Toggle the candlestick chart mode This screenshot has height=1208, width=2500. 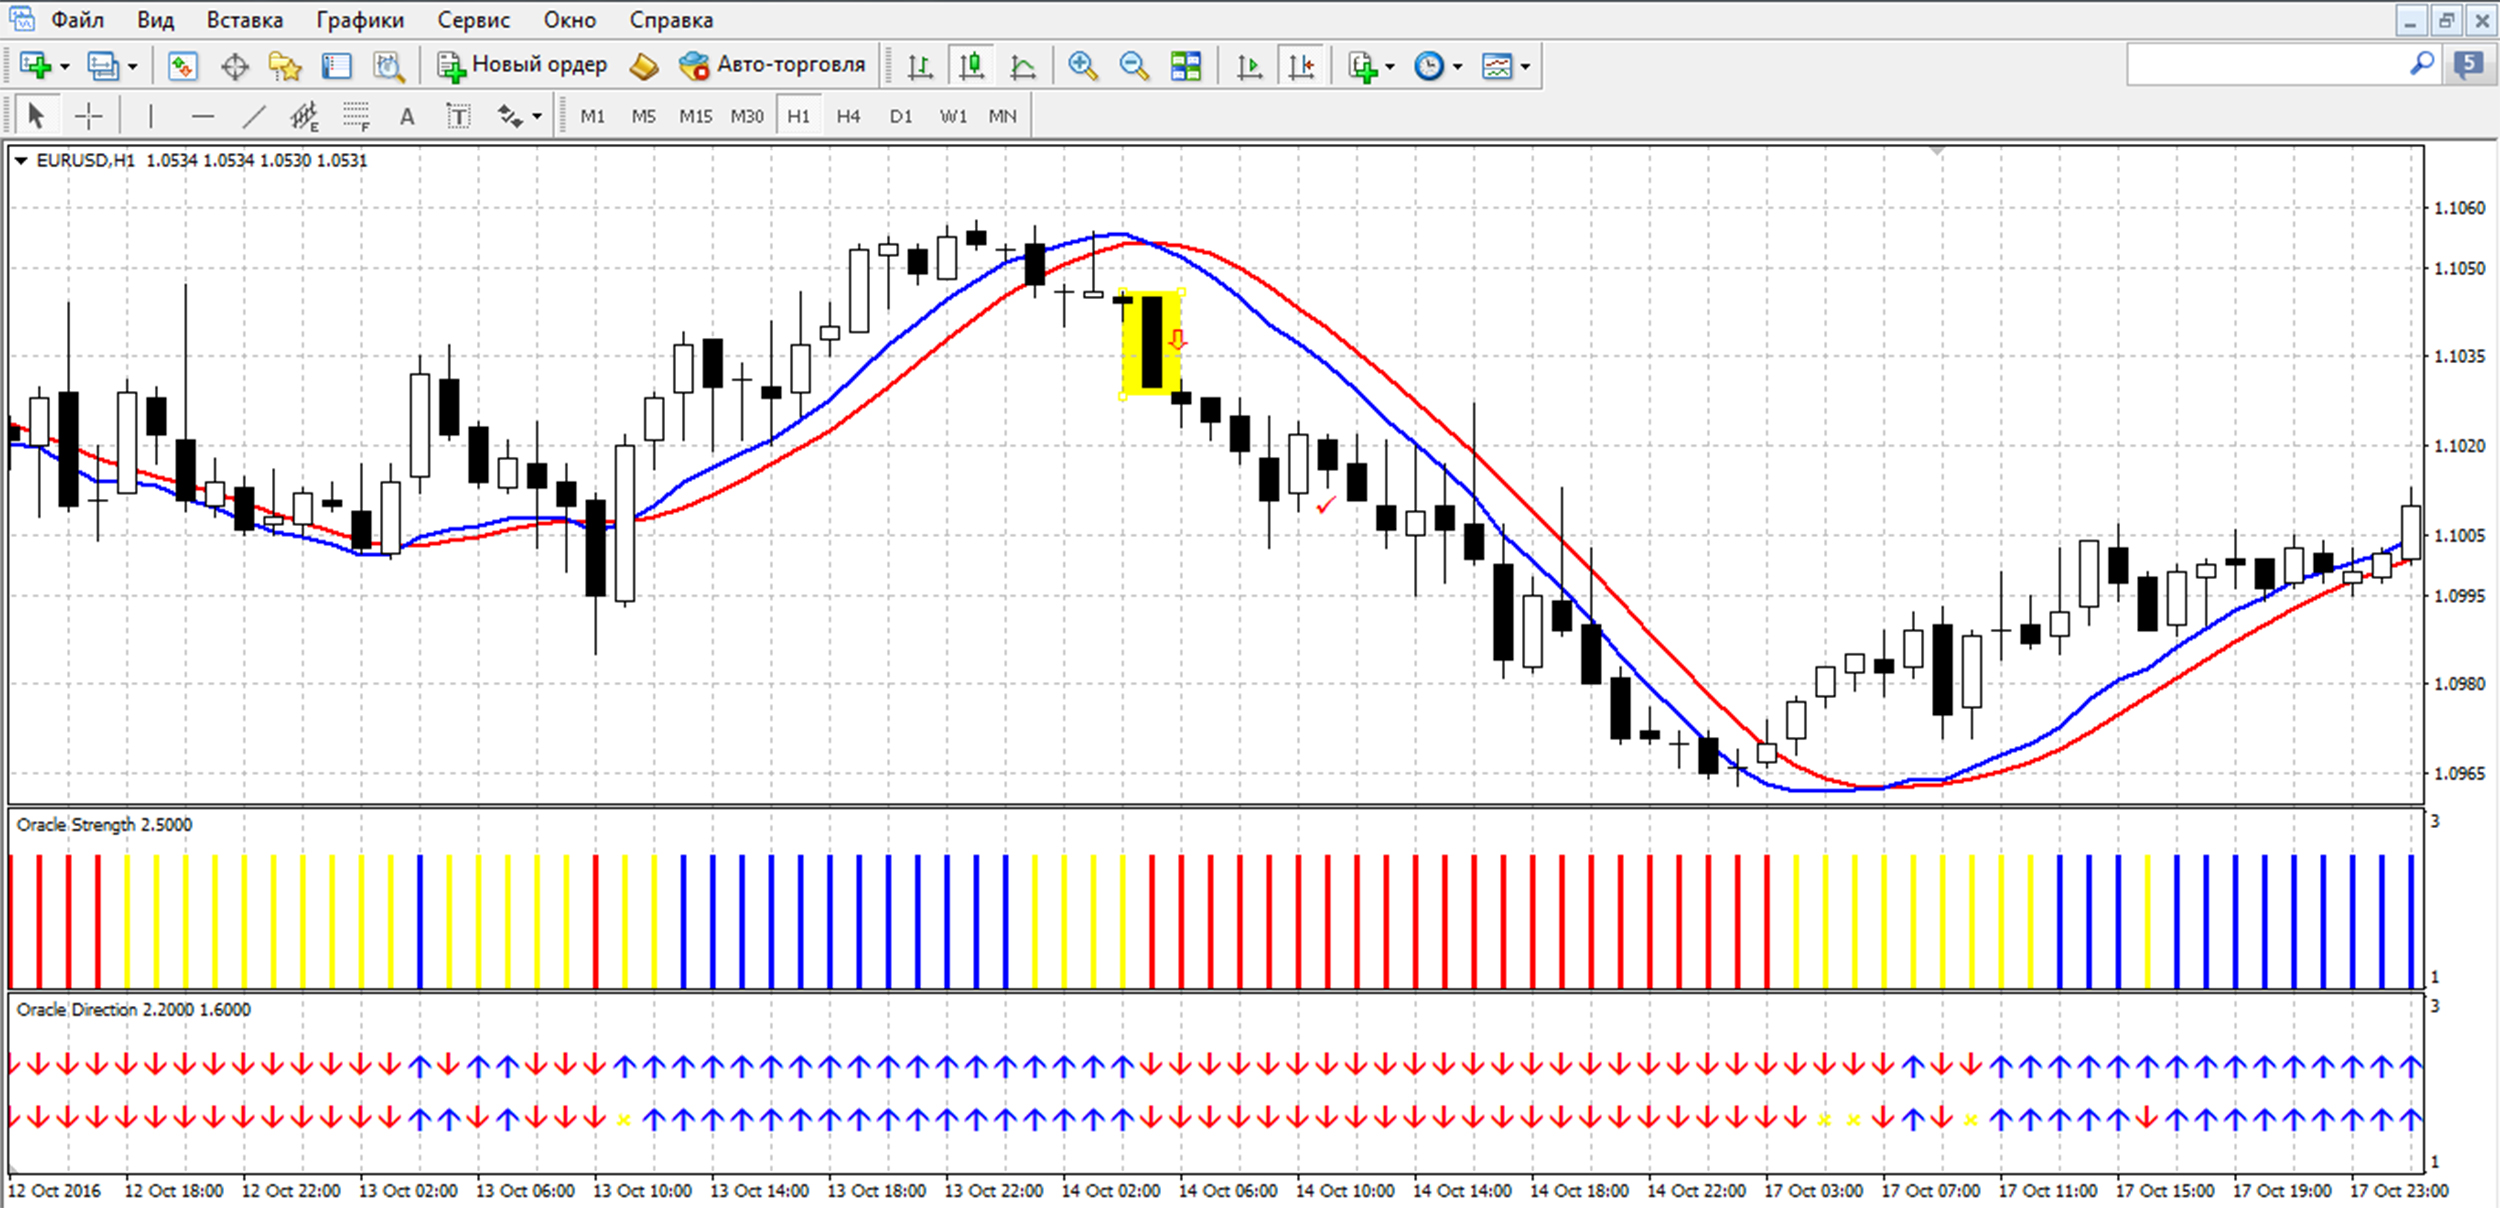(x=971, y=66)
